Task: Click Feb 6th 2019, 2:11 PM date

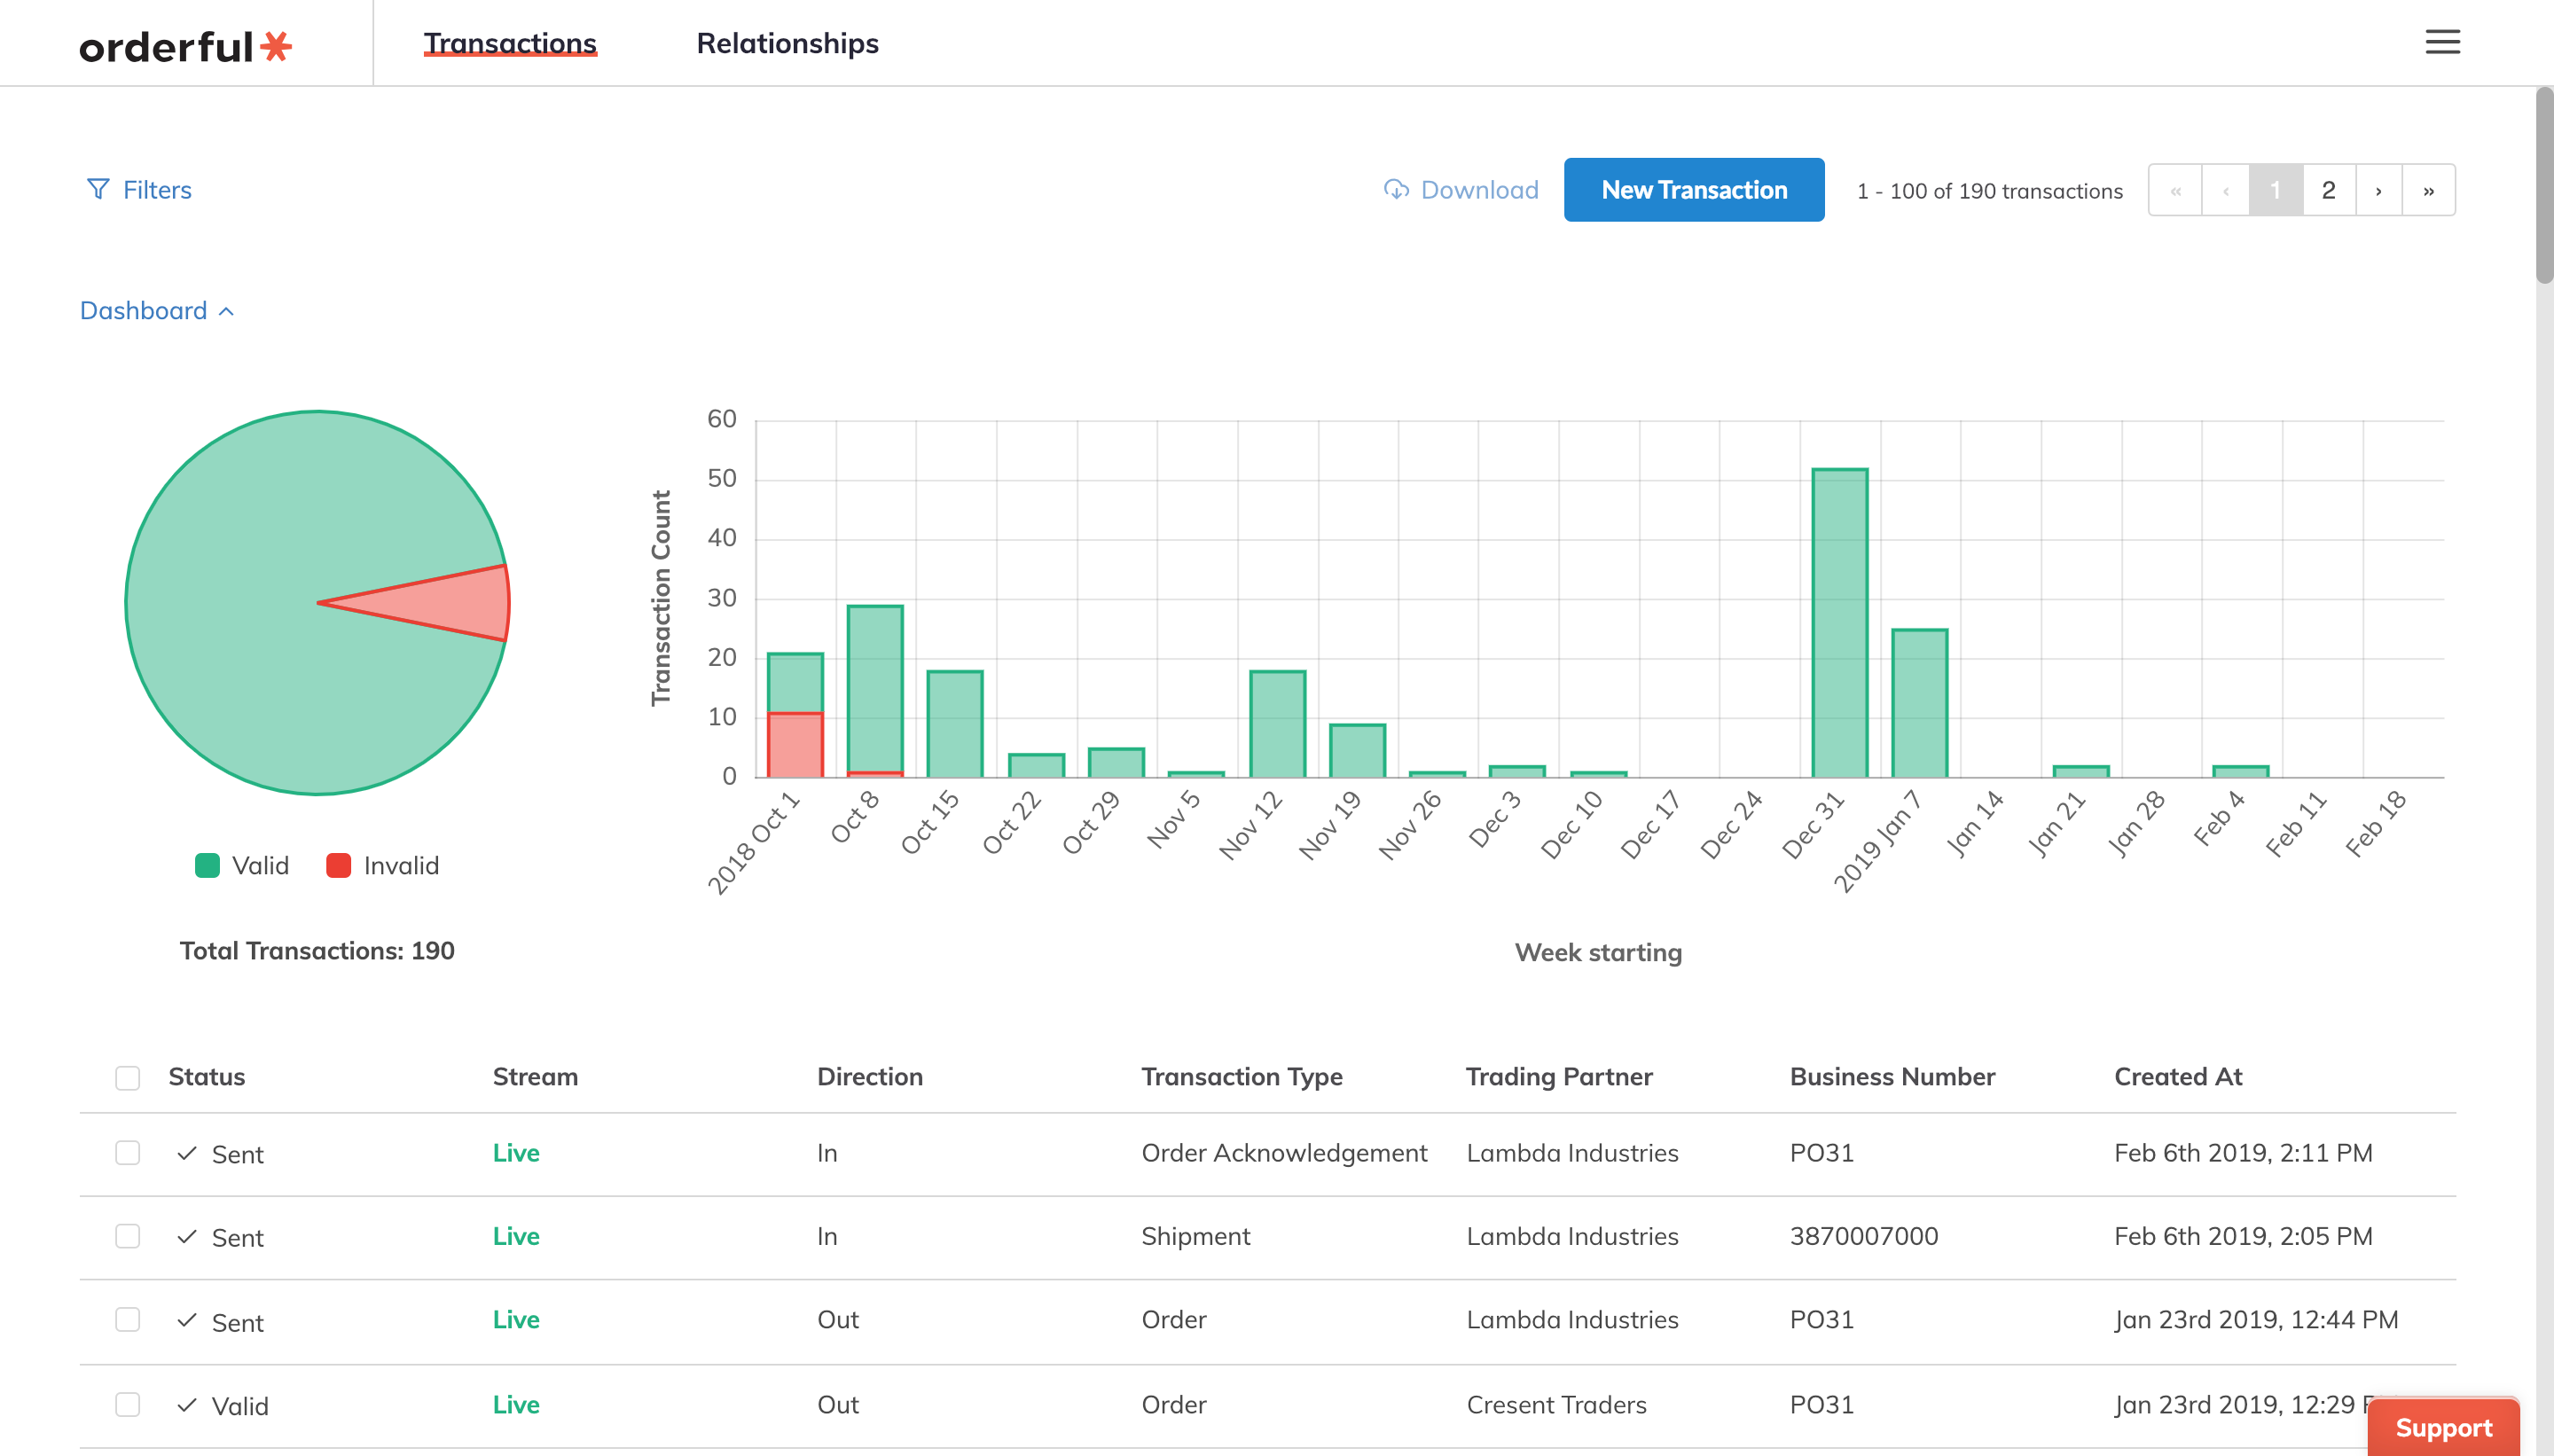Action: click(x=2243, y=1153)
